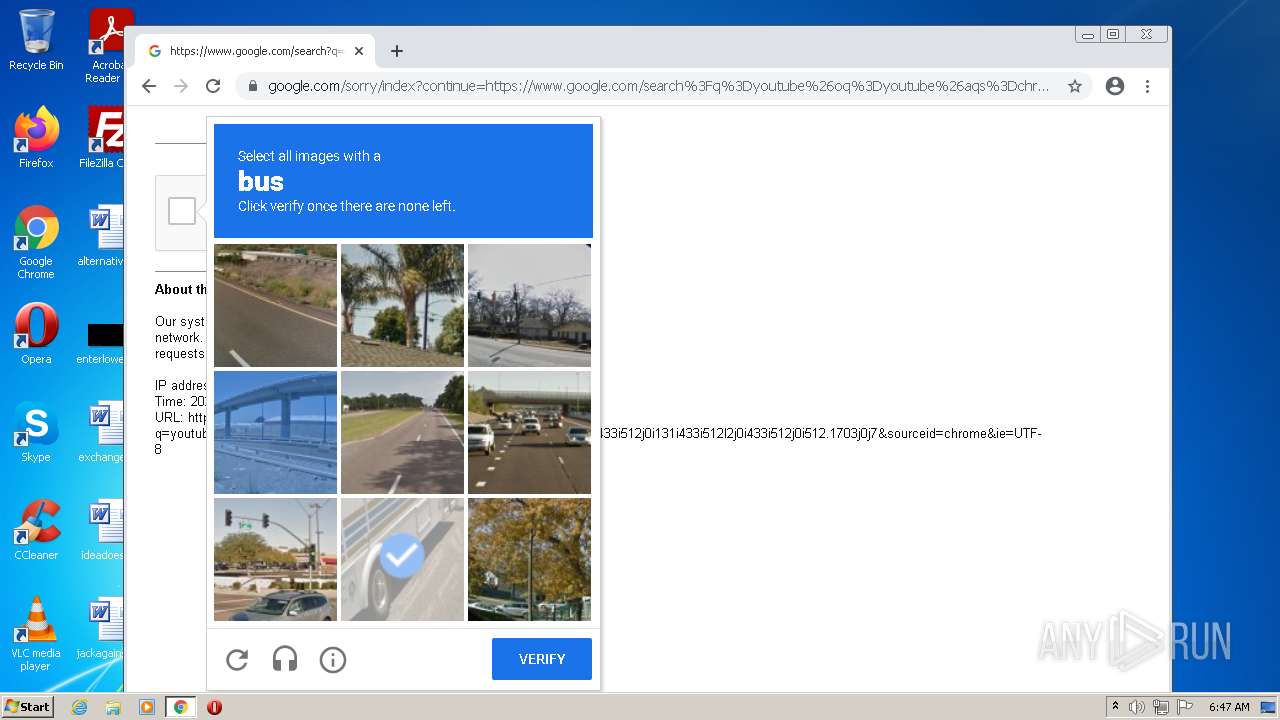The height and width of the screenshot is (720, 1280).
Task: Select the highway traffic image tile
Action: tap(529, 432)
